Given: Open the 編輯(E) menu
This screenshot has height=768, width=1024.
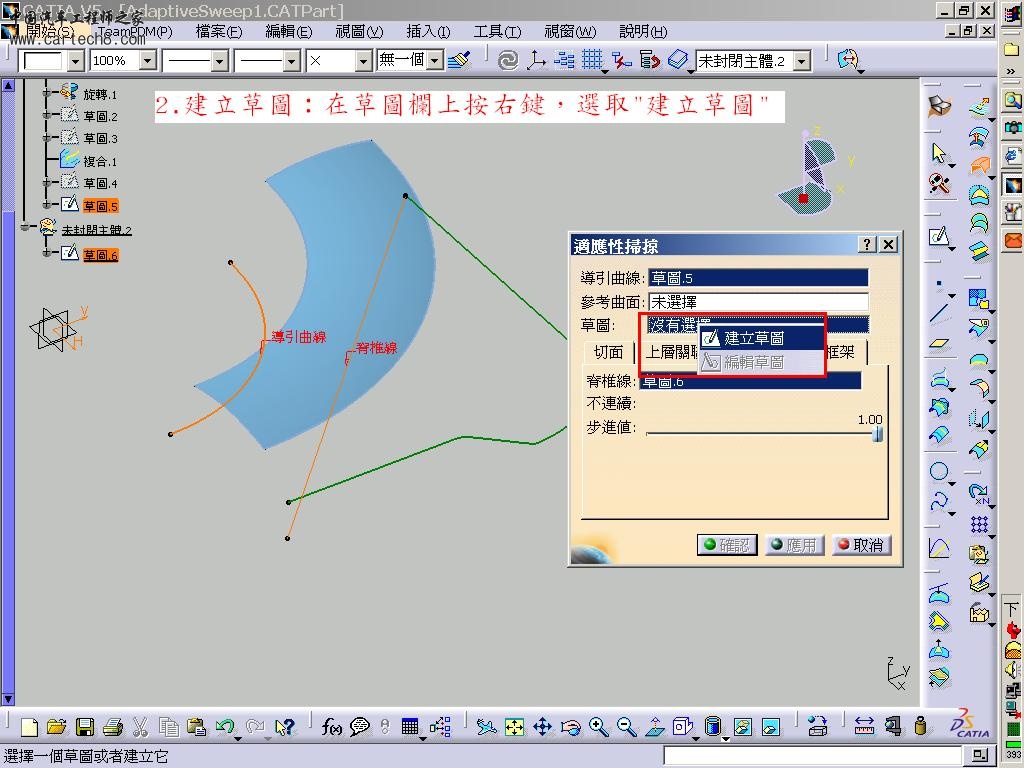Looking at the screenshot, I should [x=289, y=31].
